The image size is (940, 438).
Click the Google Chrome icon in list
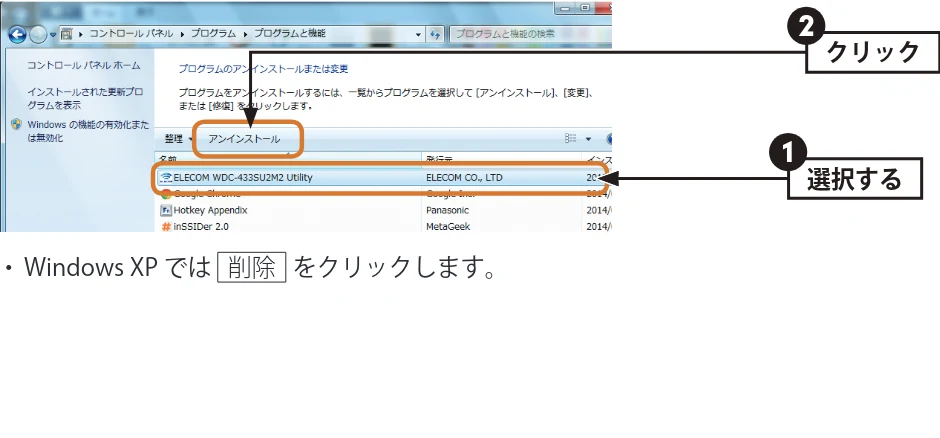pos(166,194)
